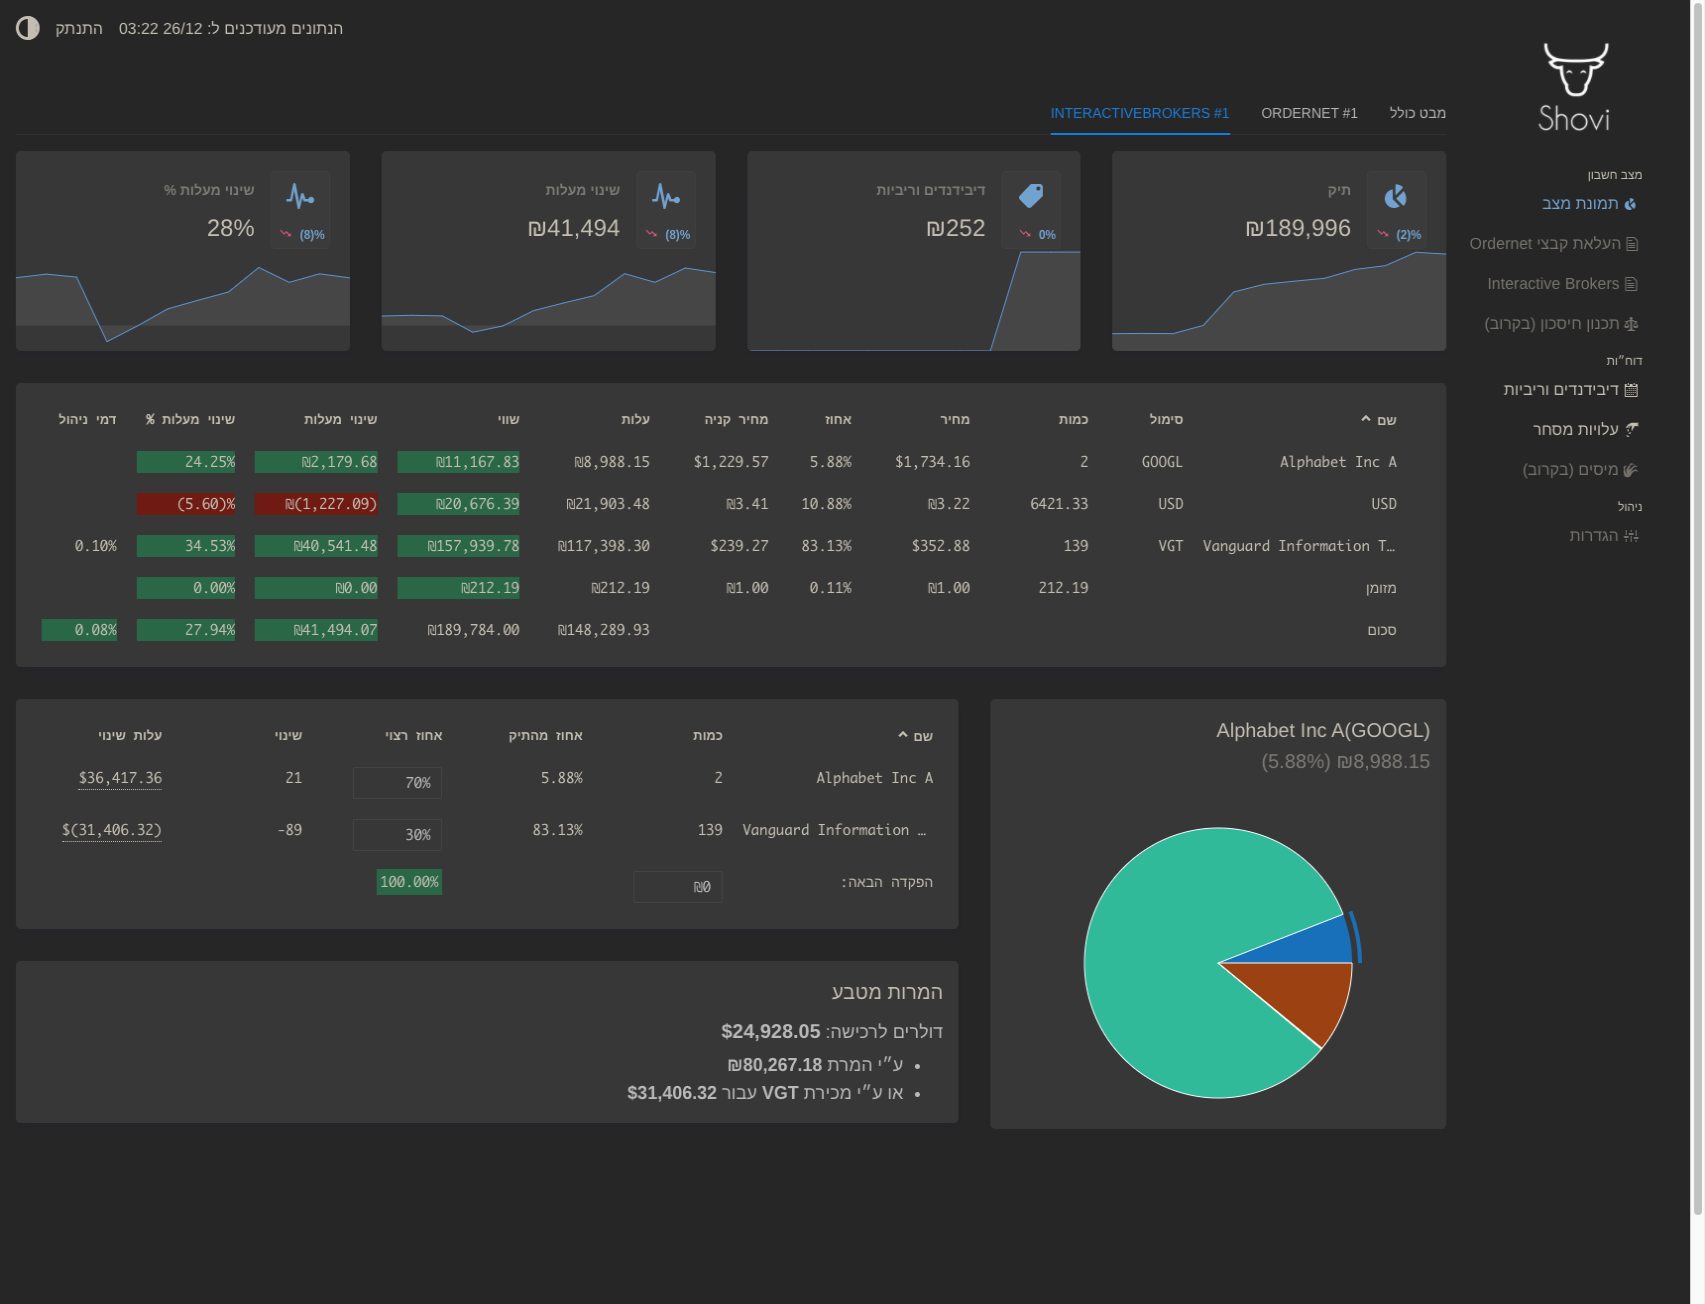
Task: Toggle the dark/light theme icon
Action: pos(28,28)
